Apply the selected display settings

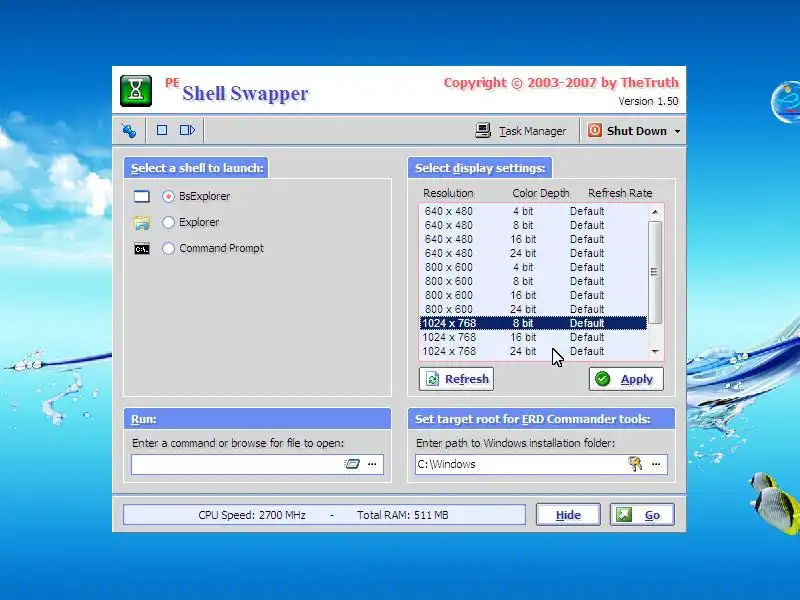tap(626, 379)
